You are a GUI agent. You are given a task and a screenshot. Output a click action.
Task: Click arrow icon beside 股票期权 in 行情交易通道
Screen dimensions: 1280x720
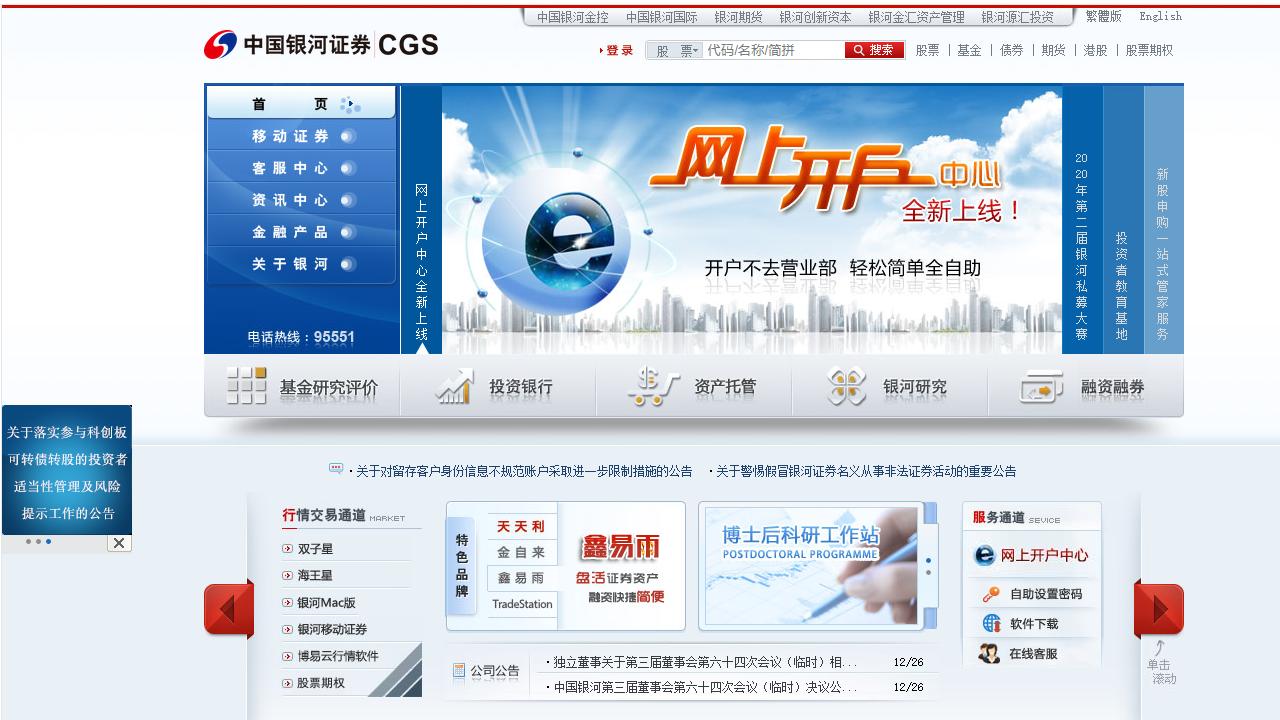[x=288, y=684]
